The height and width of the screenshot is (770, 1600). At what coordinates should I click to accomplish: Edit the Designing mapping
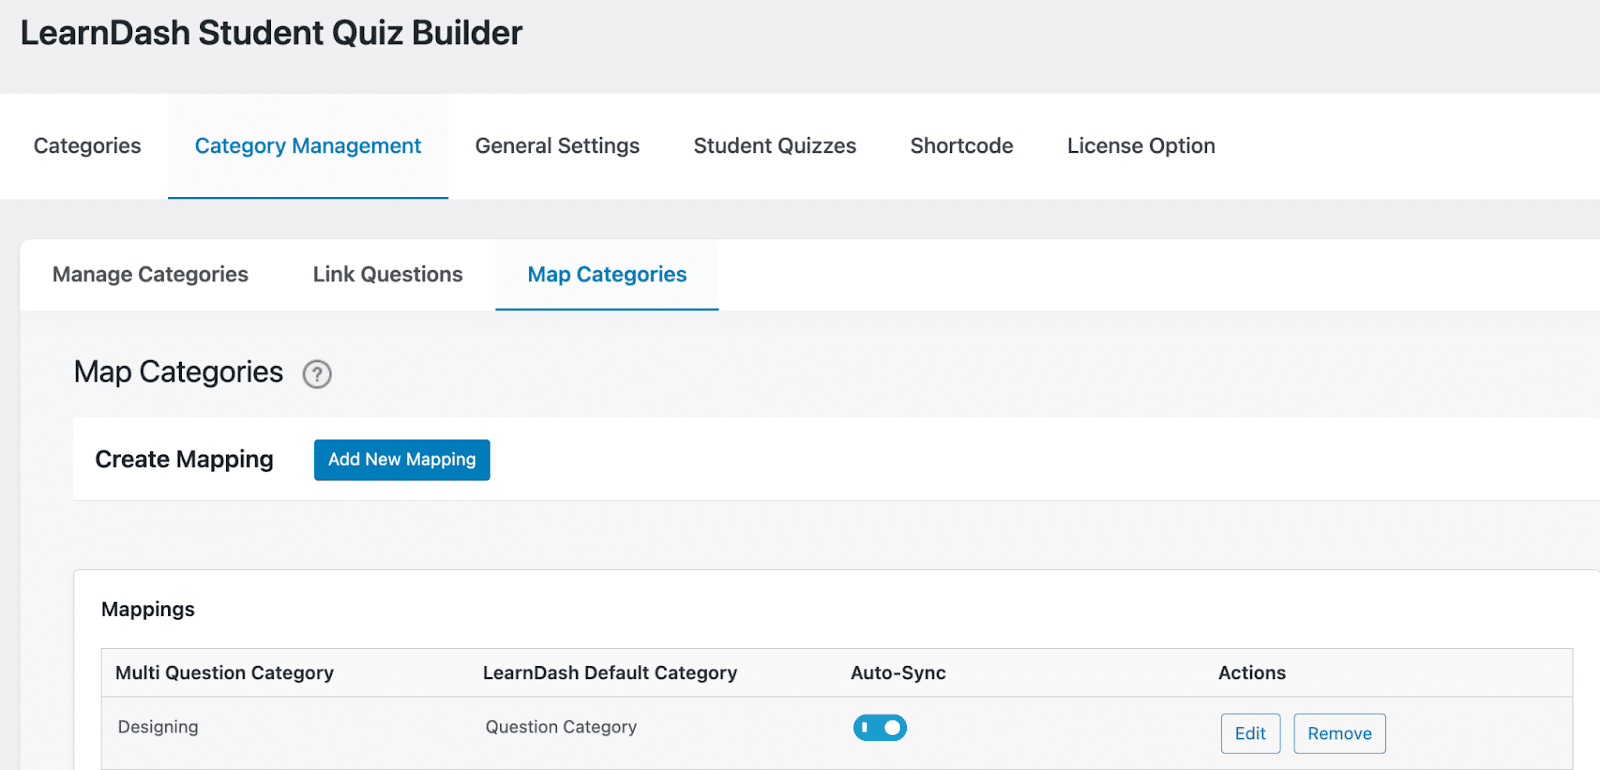(1250, 734)
